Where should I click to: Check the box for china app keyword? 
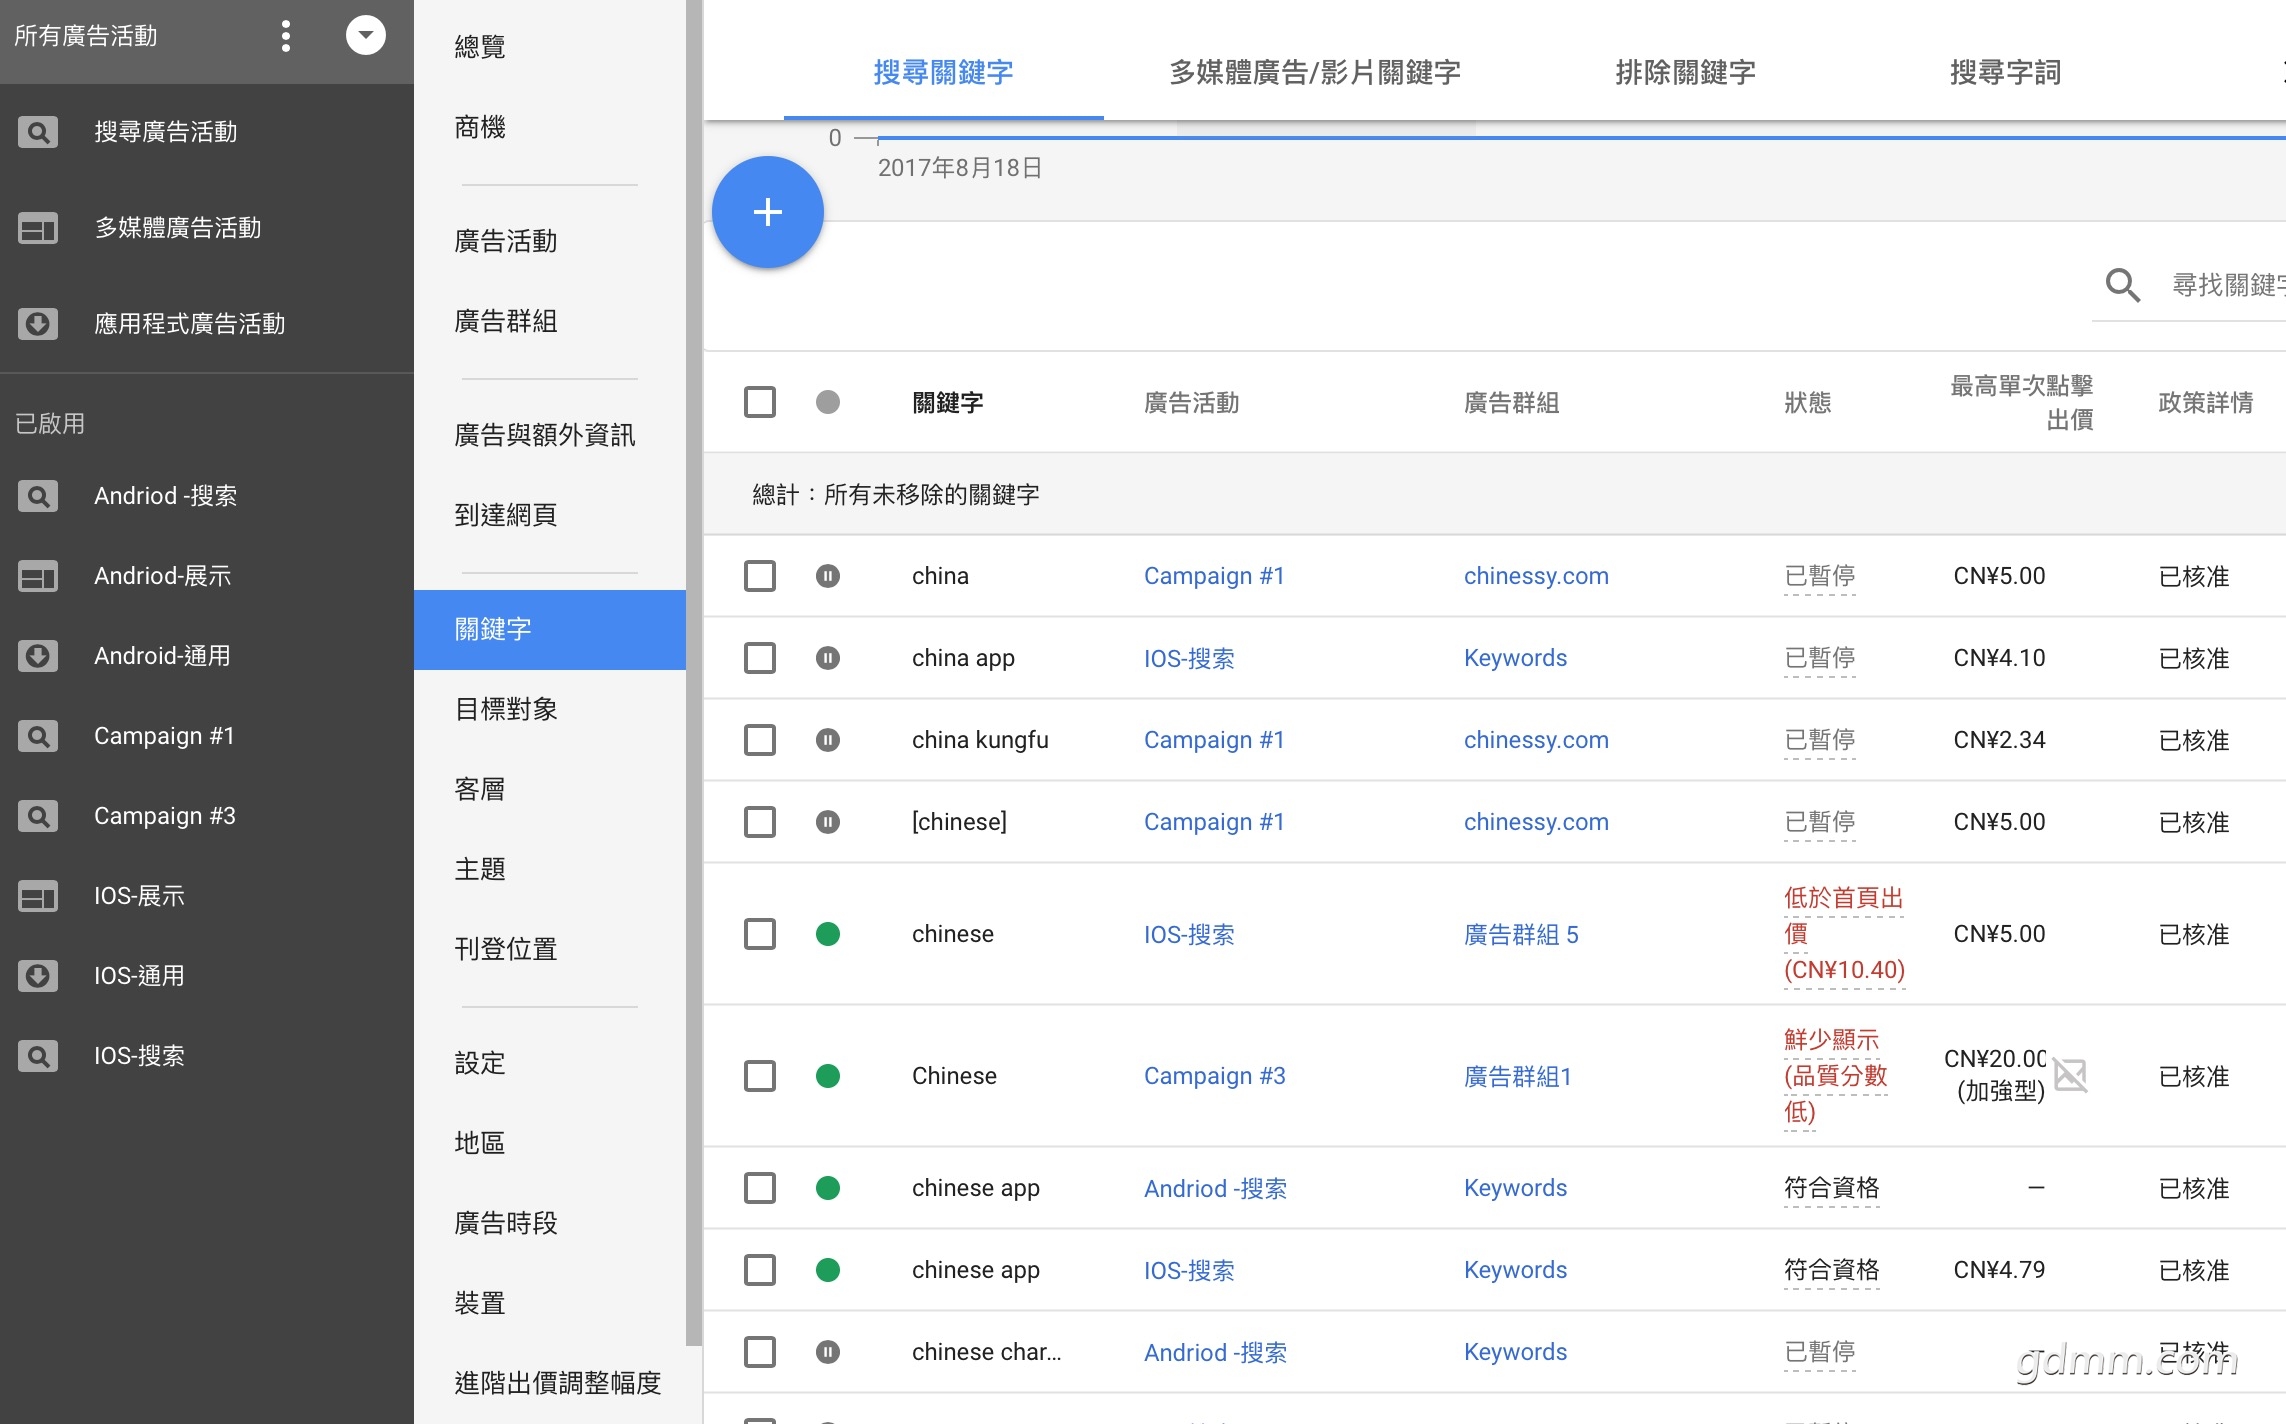click(760, 658)
